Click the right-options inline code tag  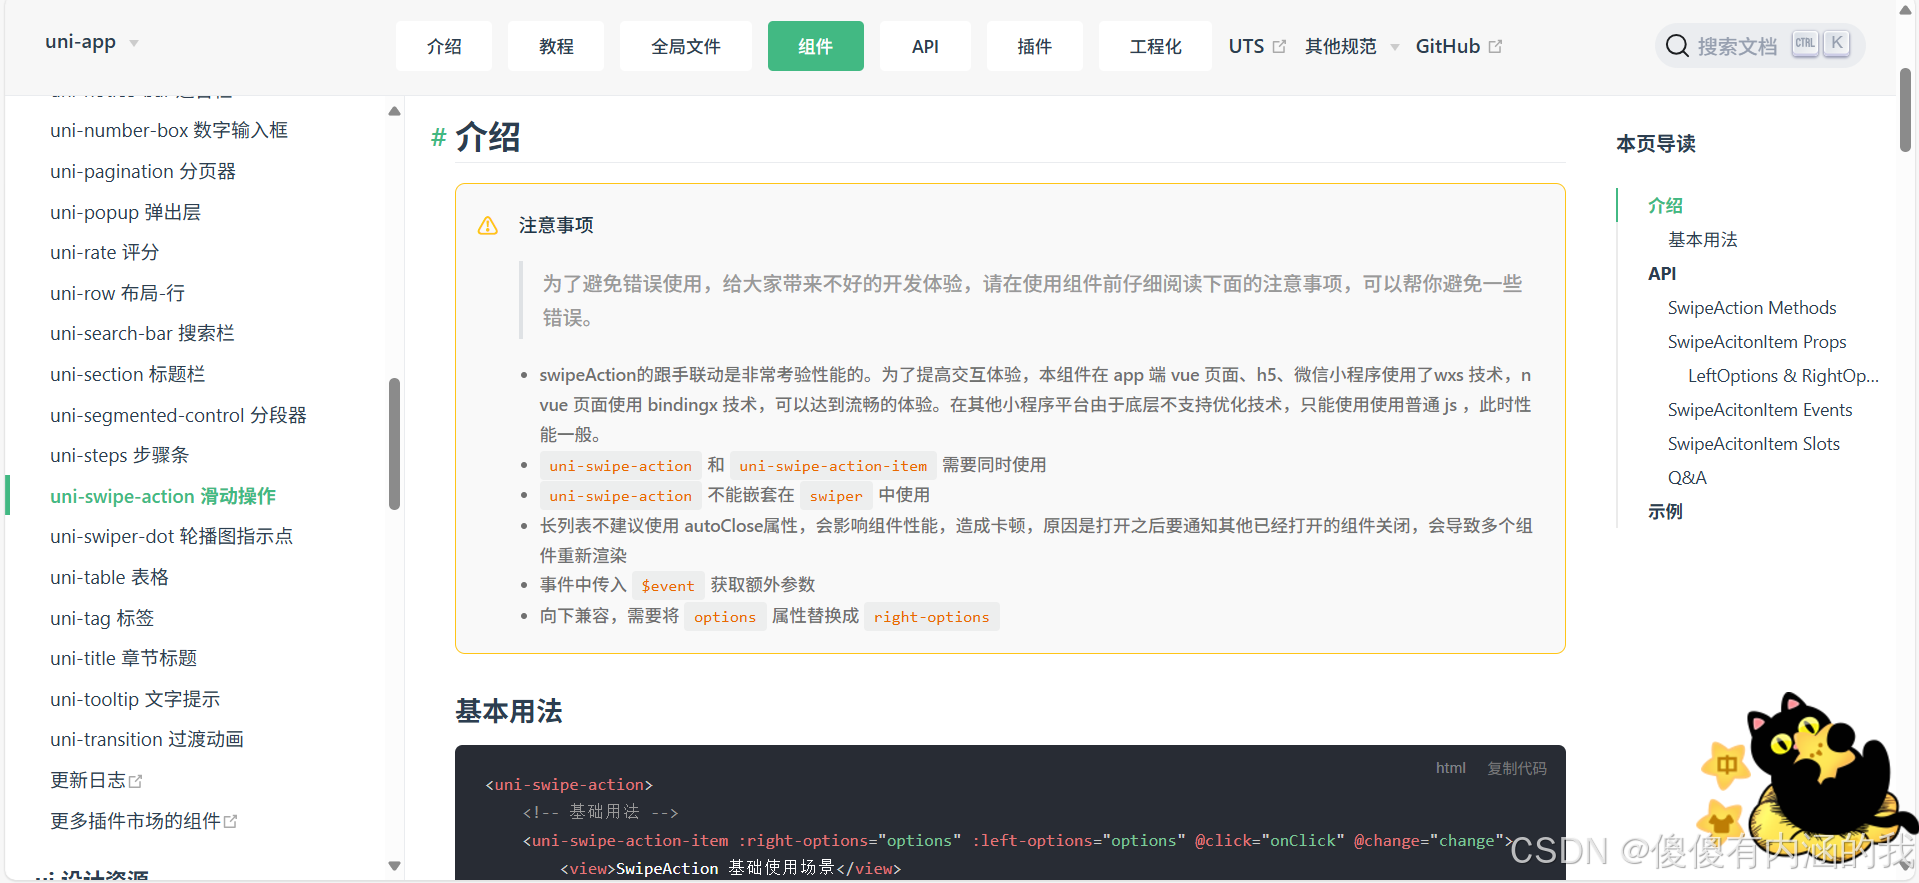click(x=931, y=617)
